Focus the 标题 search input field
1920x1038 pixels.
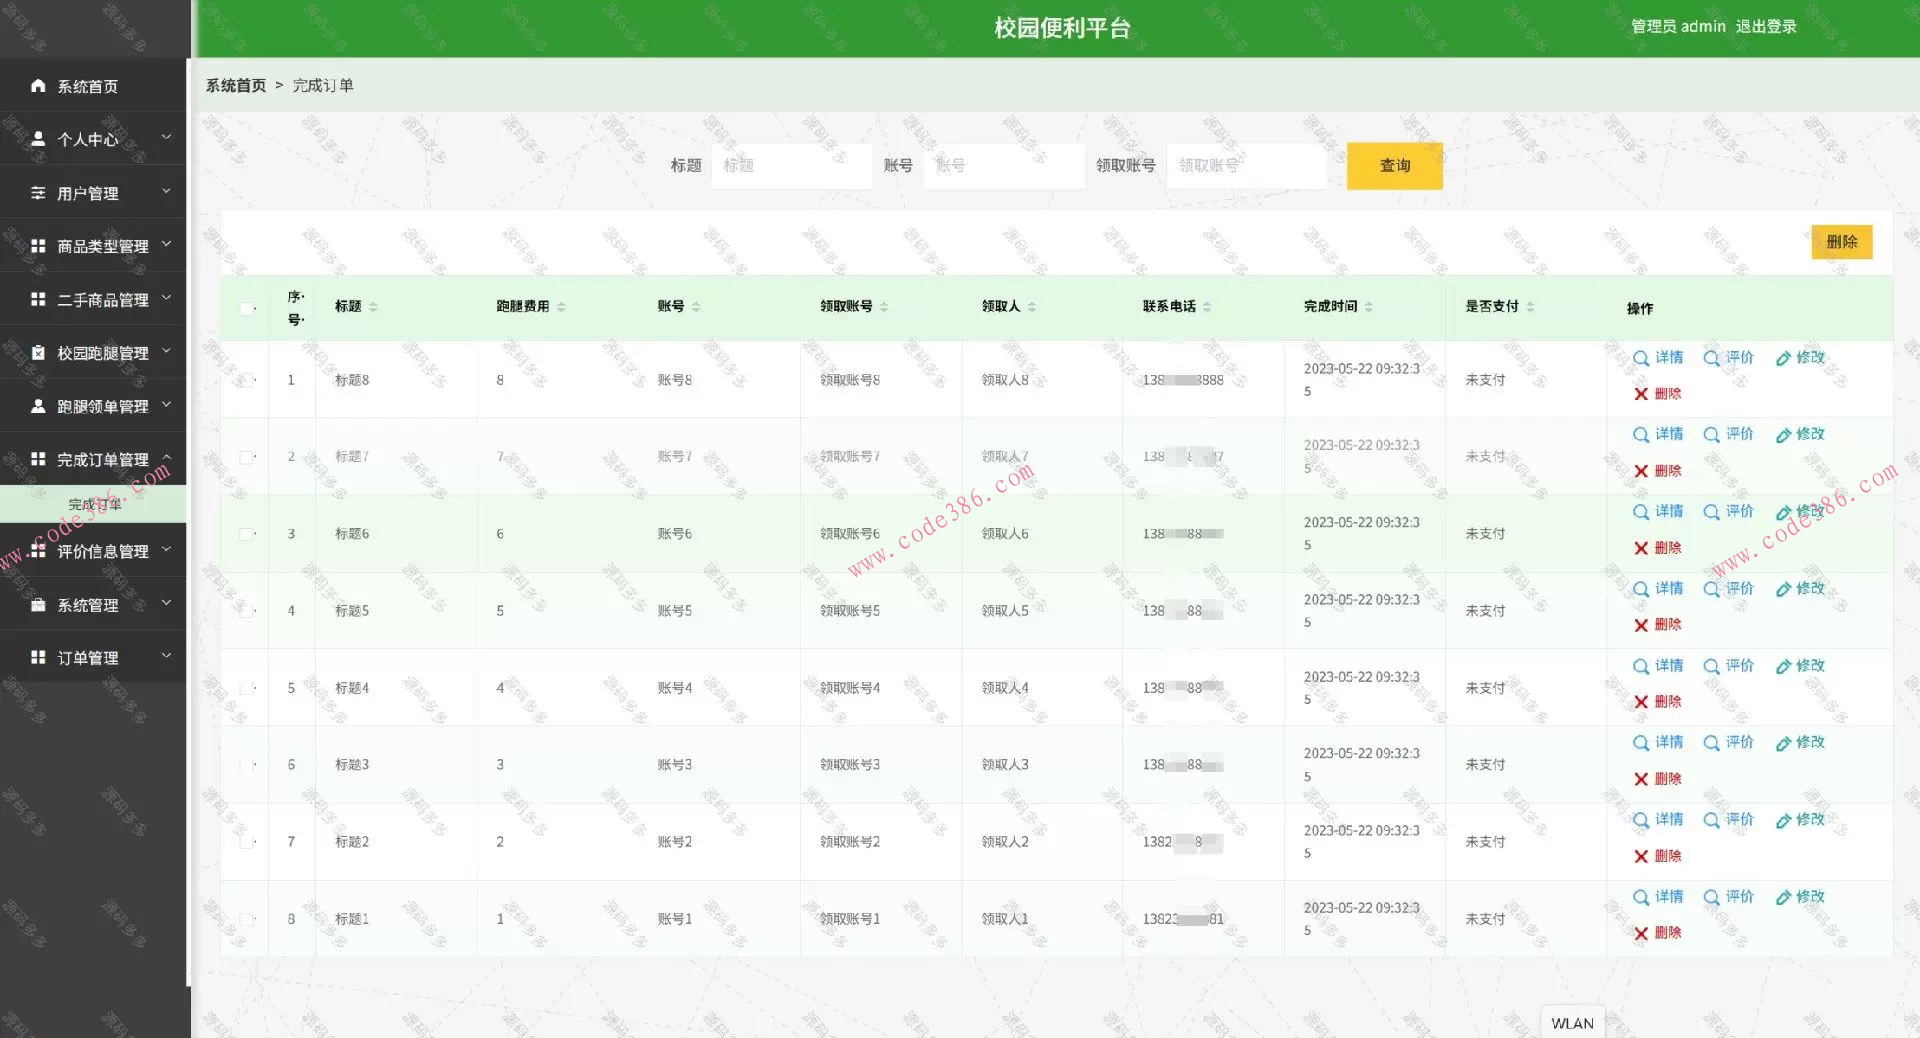coord(791,166)
